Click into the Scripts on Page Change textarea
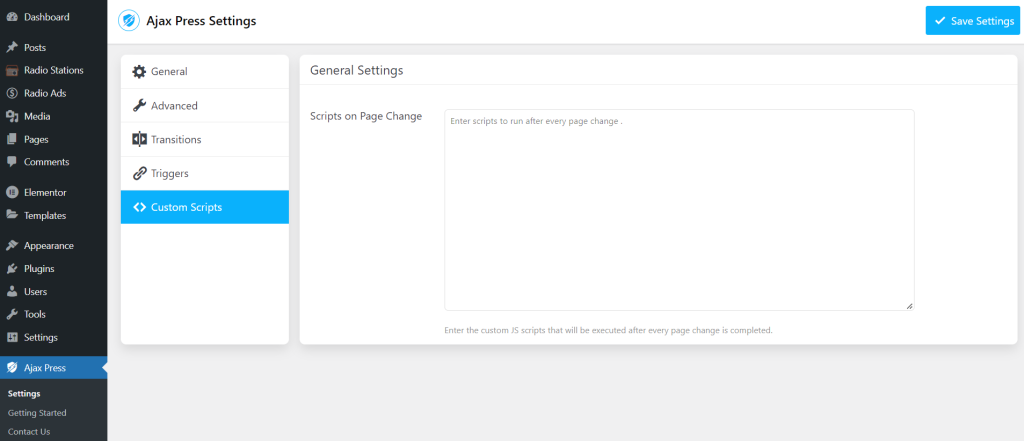 coord(679,210)
